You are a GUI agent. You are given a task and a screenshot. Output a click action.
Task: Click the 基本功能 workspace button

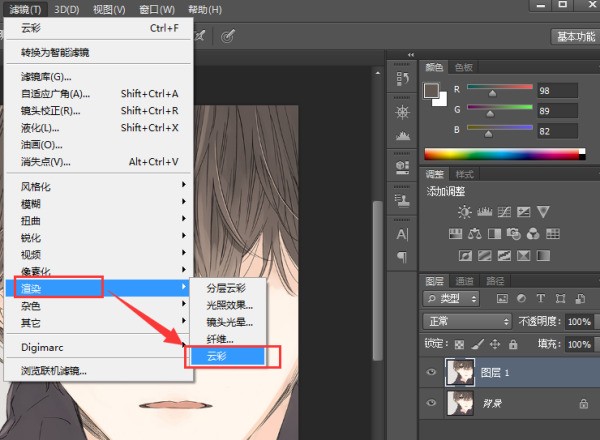pyautogui.click(x=572, y=36)
